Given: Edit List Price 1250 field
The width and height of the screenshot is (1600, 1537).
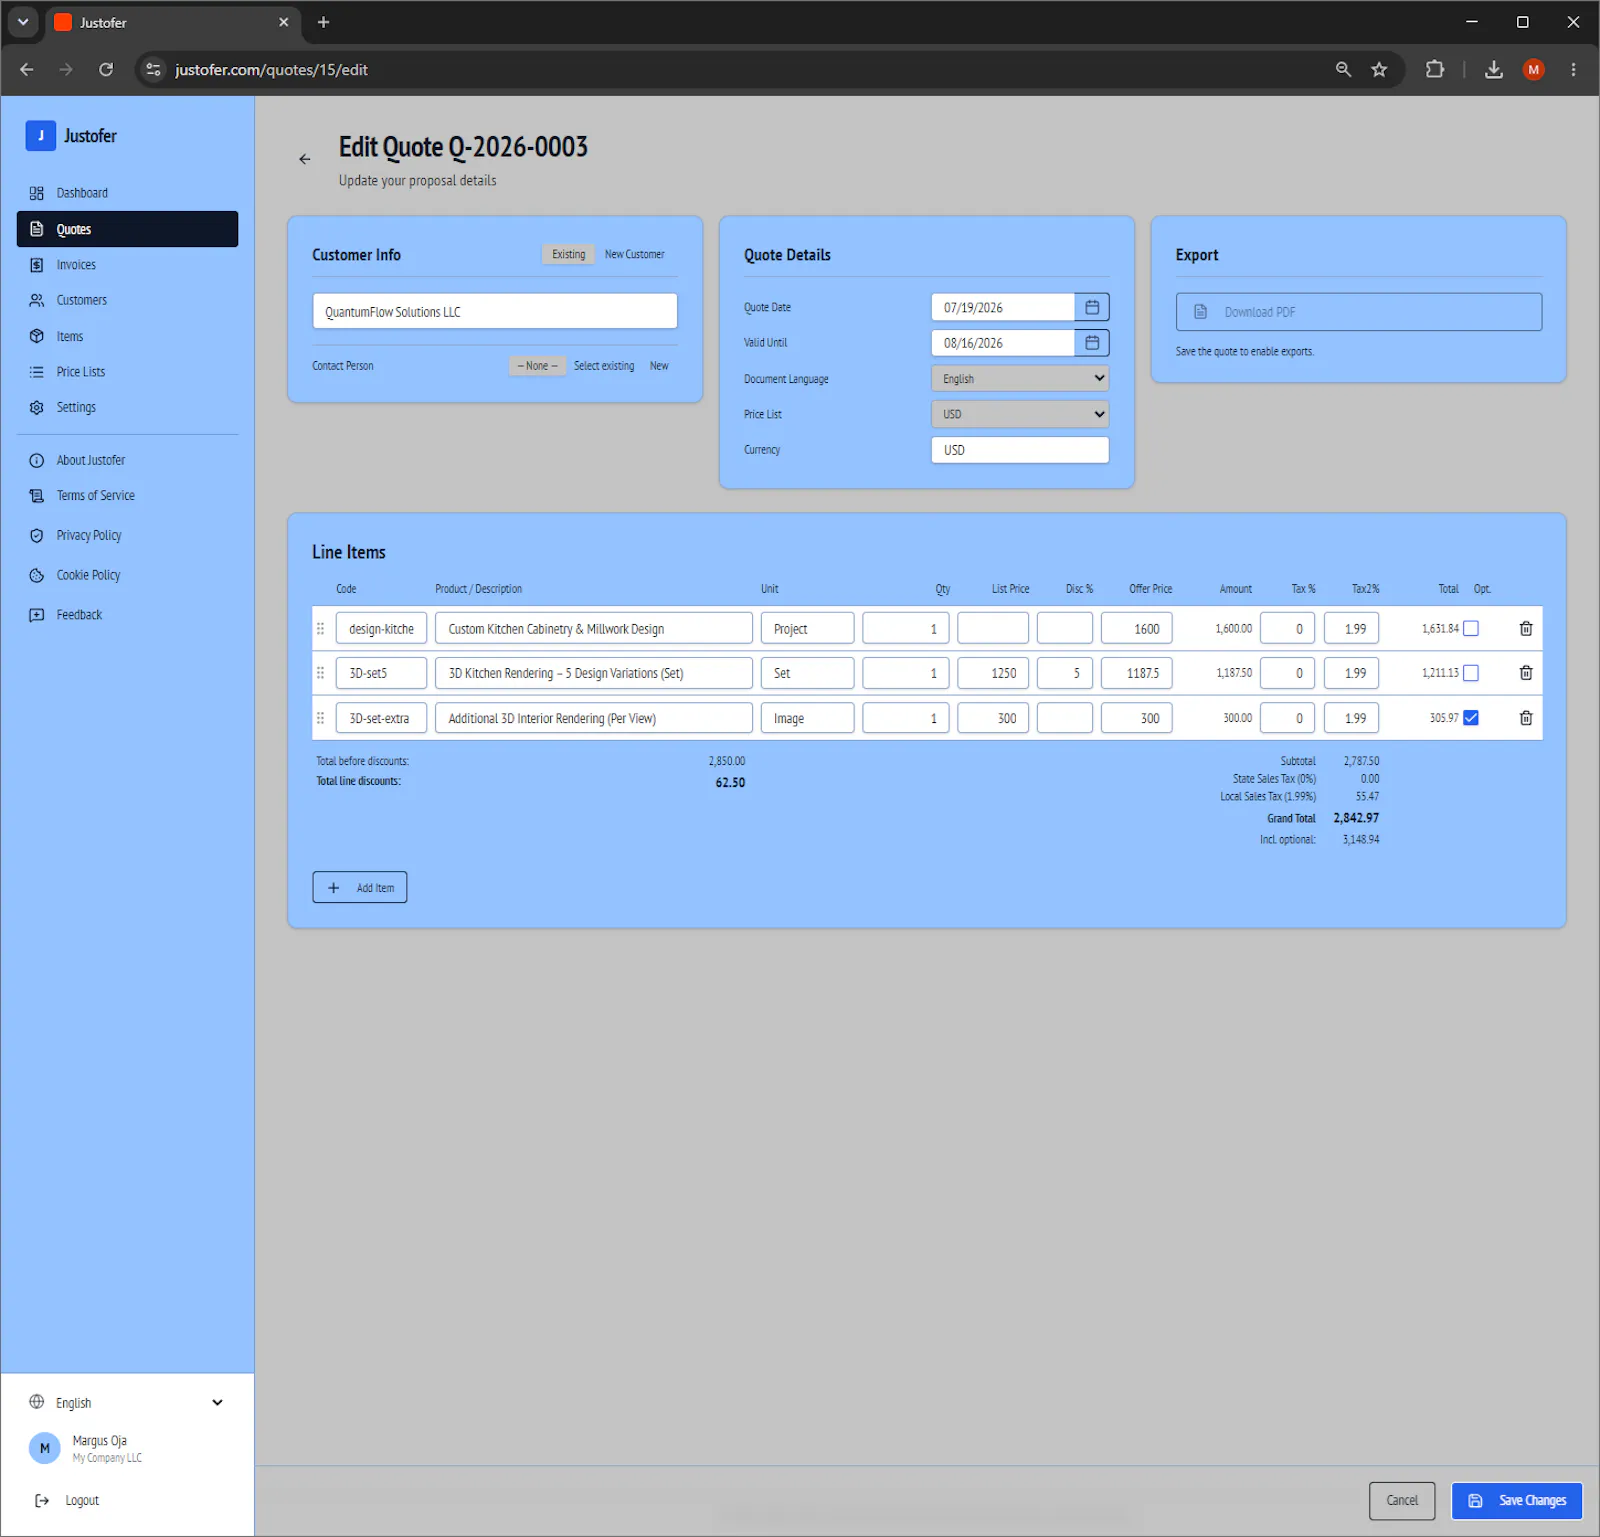Looking at the screenshot, I should tap(993, 673).
